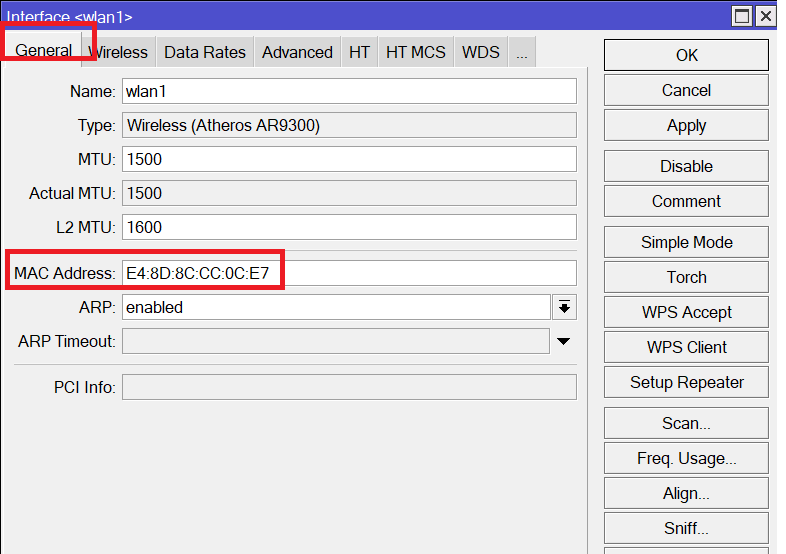Screen dimensions: 786x554
Task: Open Setup Repeater
Action: (x=686, y=382)
